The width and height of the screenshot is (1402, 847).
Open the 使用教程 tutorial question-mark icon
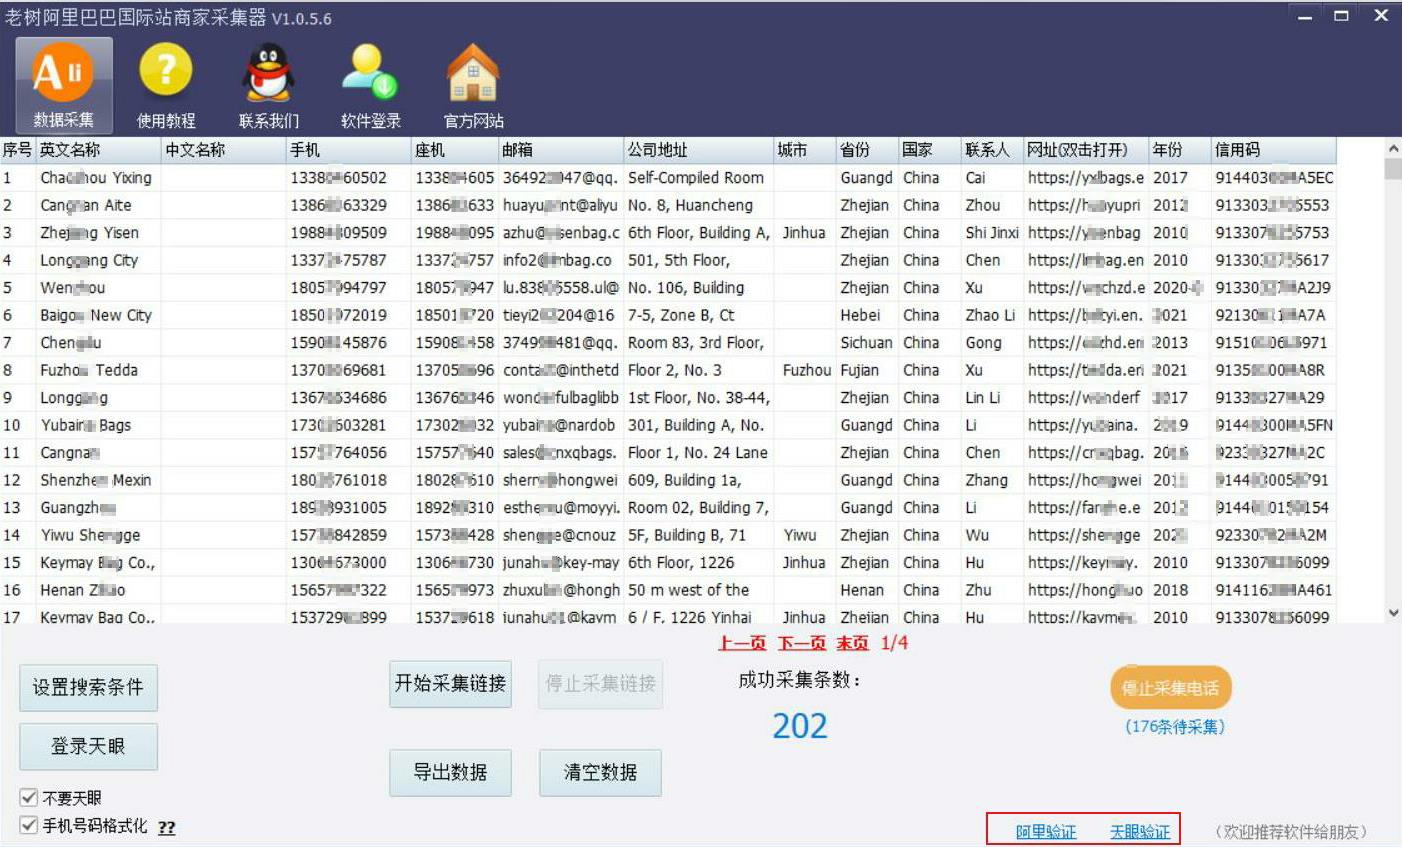point(166,85)
